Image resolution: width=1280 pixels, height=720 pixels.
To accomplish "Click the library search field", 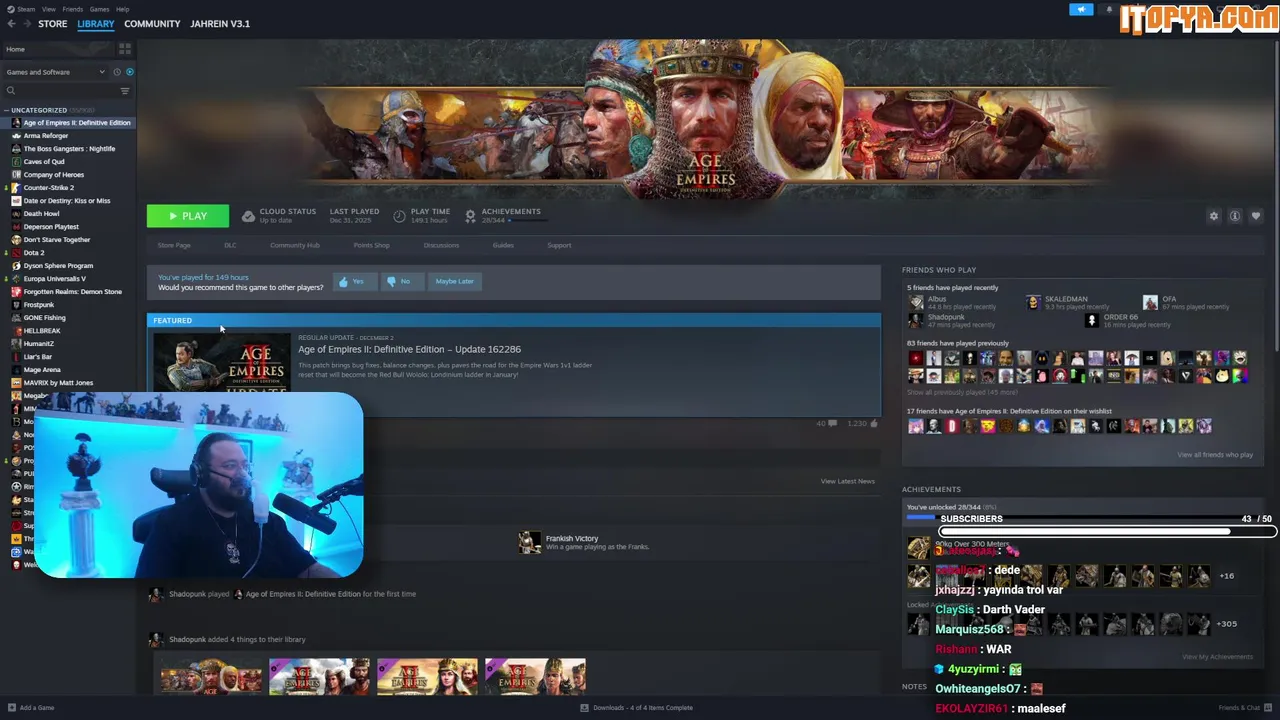I will click(60, 91).
